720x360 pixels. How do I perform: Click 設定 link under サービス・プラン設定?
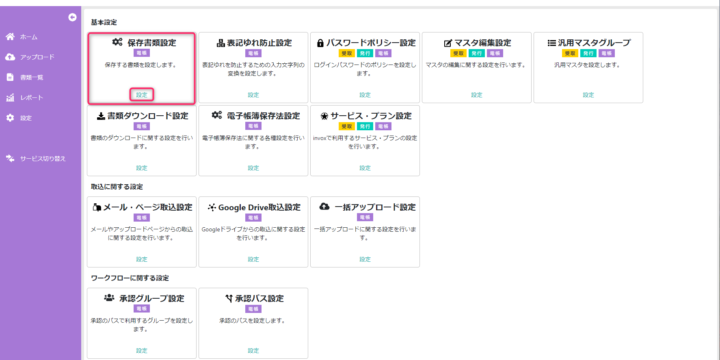click(x=365, y=168)
